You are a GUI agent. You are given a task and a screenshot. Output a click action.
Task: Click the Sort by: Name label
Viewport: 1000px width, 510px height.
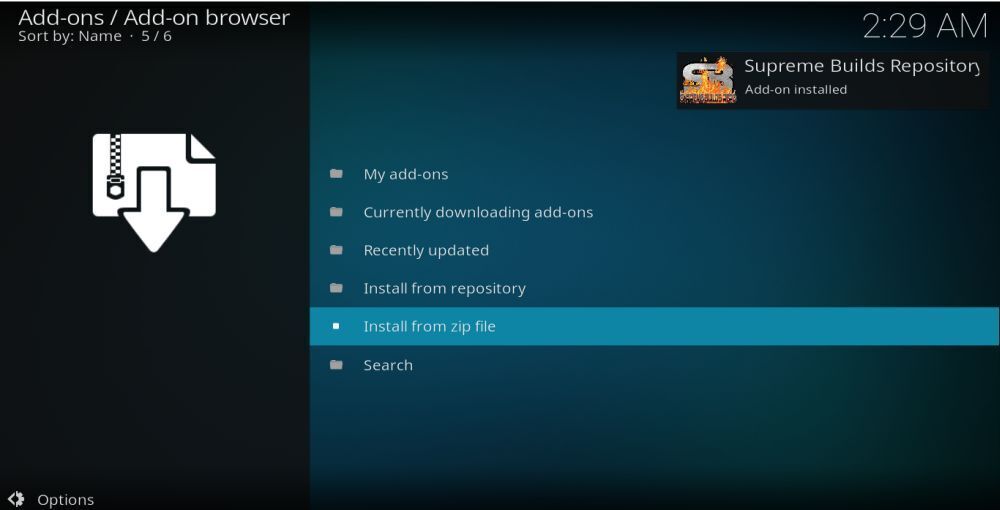click(70, 36)
